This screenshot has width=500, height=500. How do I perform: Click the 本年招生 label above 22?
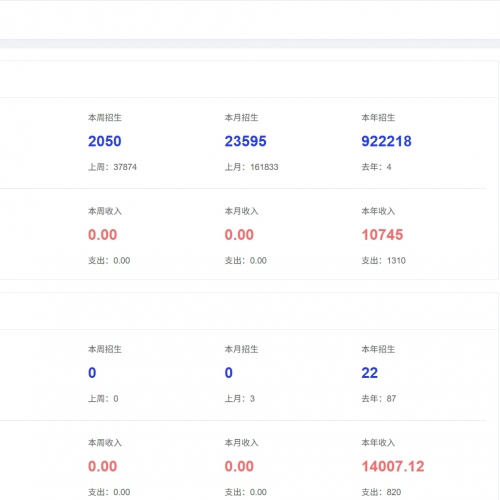coord(378,349)
